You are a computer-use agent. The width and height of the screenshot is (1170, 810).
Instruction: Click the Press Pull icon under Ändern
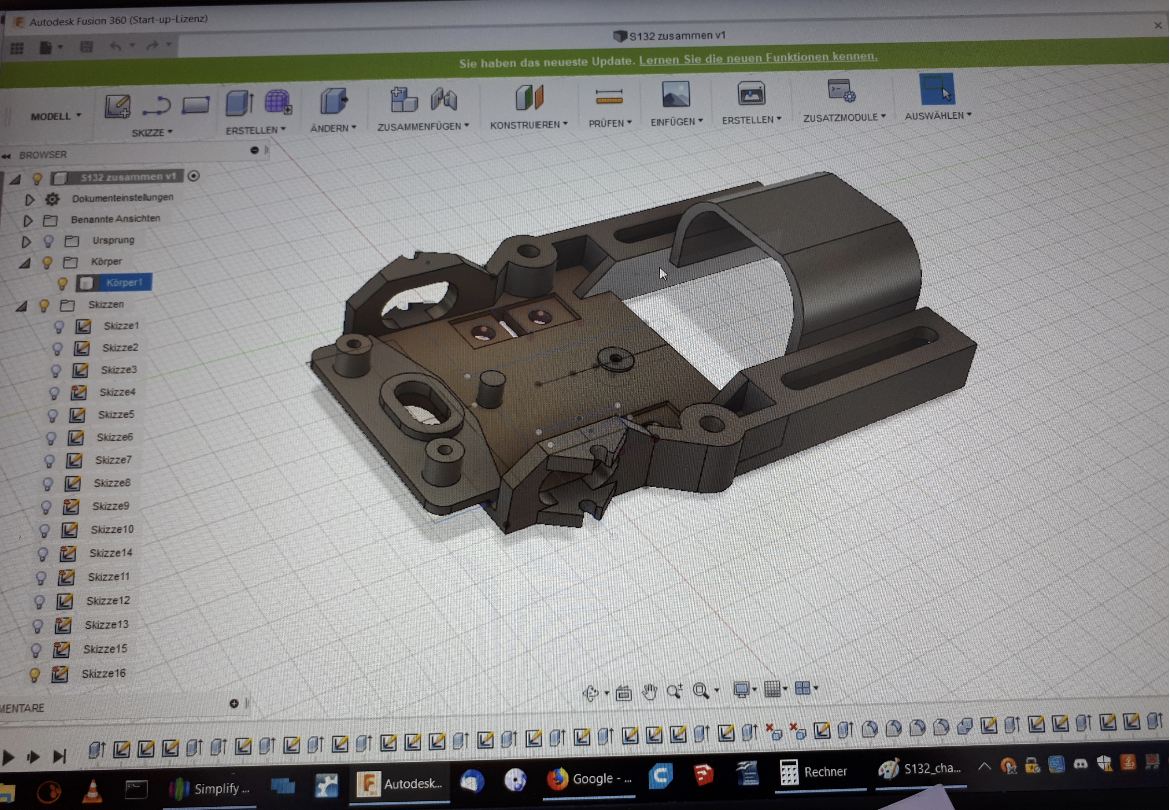333,101
